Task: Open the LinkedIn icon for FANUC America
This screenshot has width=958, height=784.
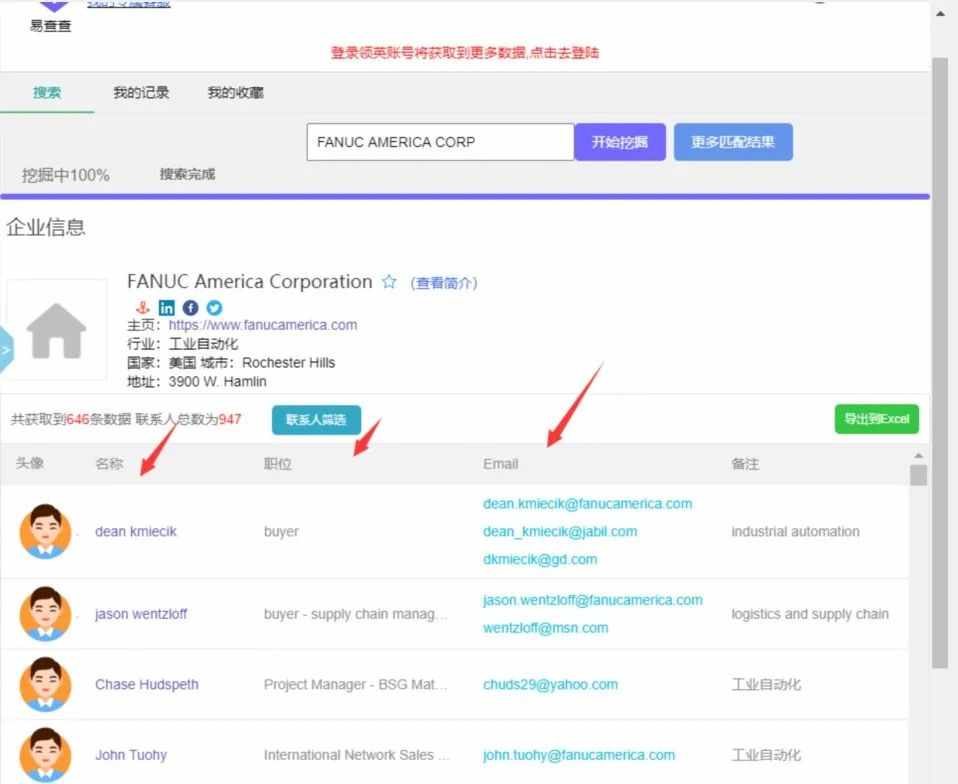Action: click(x=166, y=307)
